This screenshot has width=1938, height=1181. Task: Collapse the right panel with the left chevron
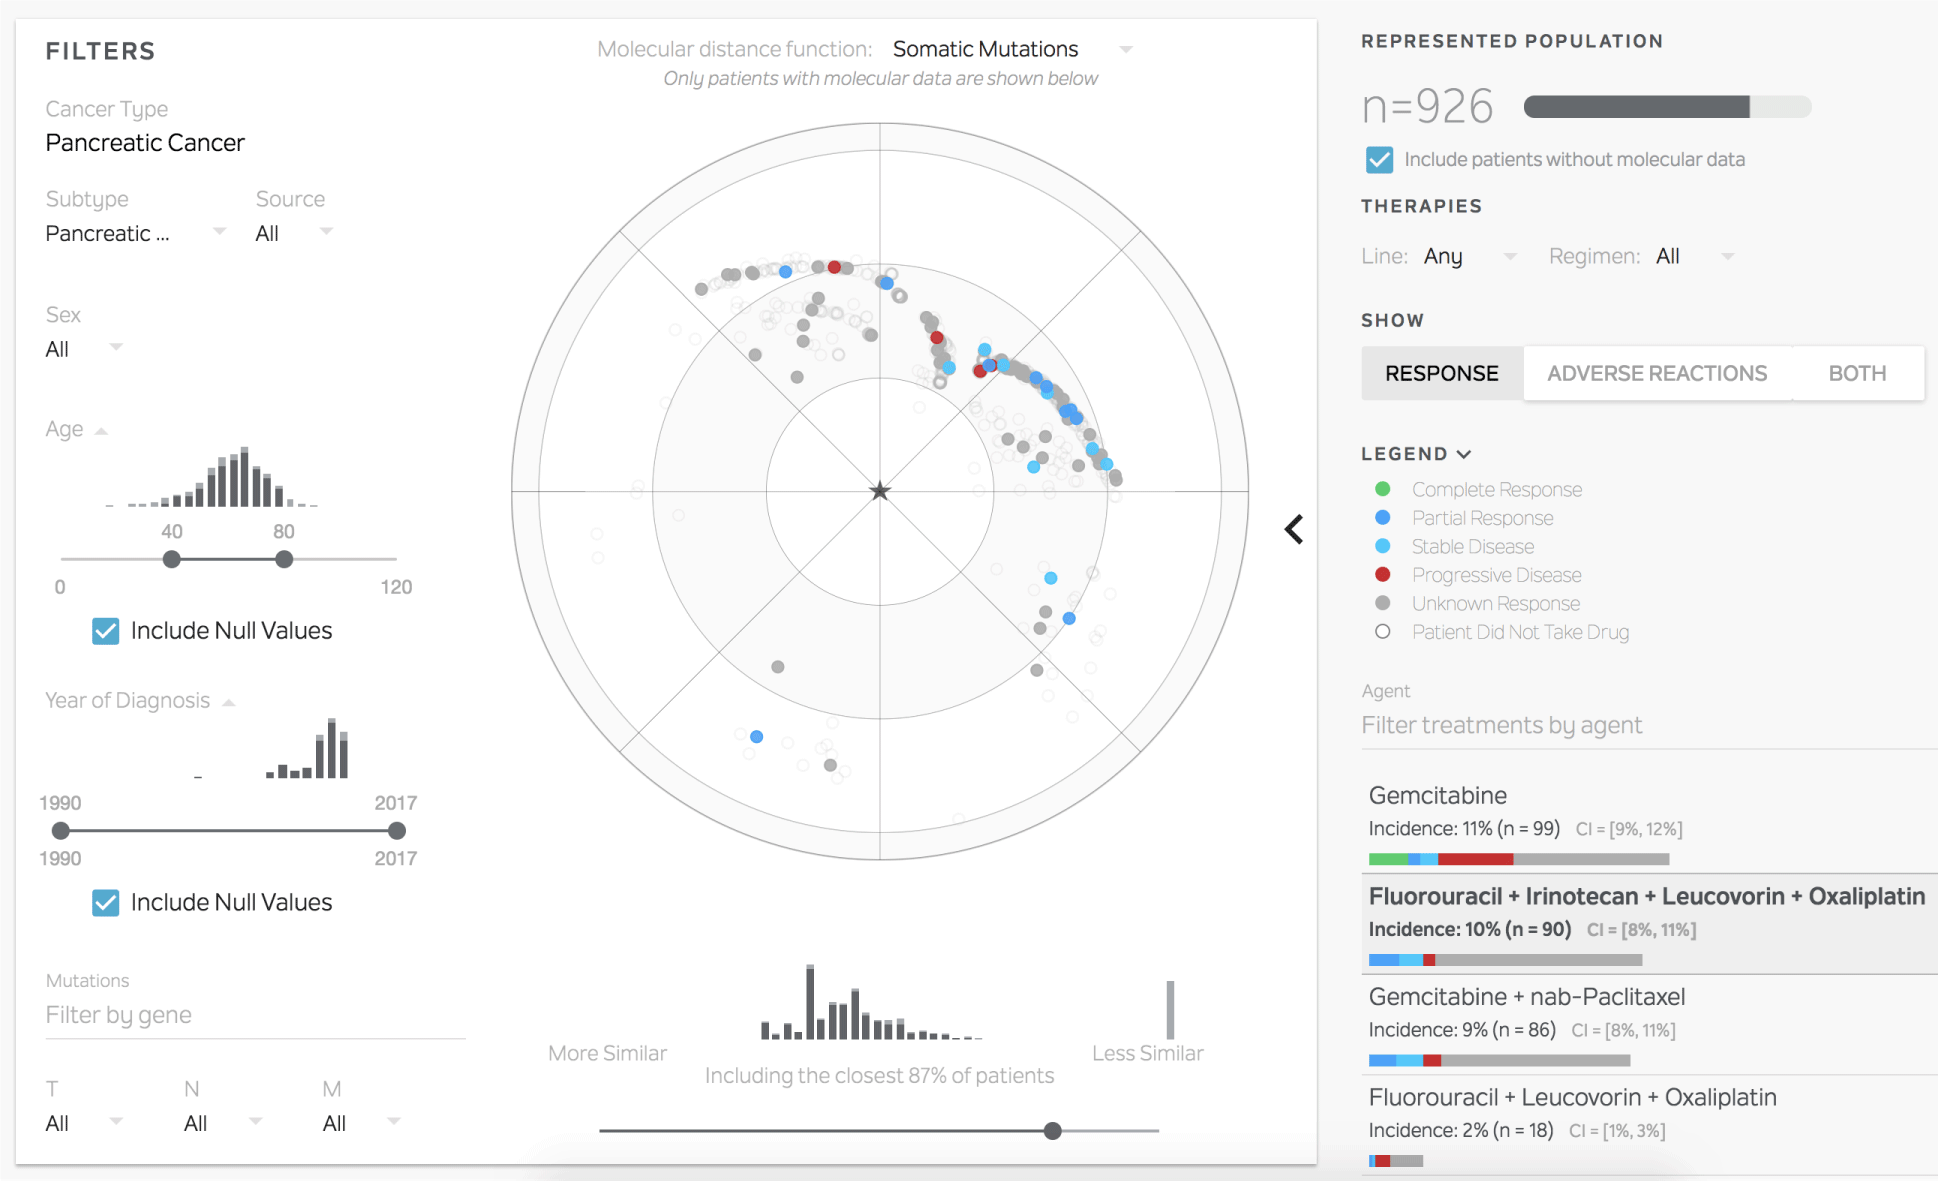click(1294, 529)
